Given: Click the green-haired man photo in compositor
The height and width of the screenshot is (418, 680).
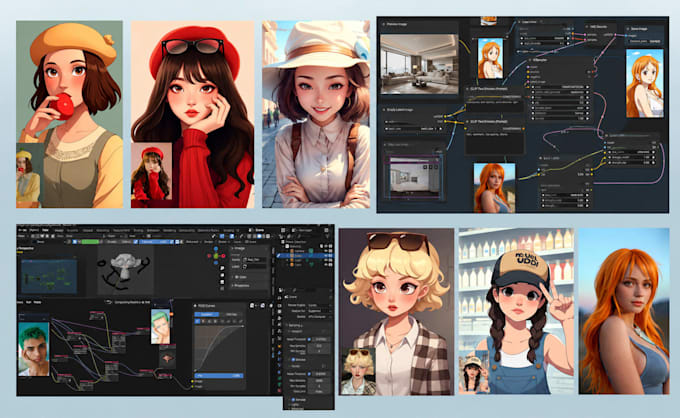Looking at the screenshot, I should coord(33,351).
